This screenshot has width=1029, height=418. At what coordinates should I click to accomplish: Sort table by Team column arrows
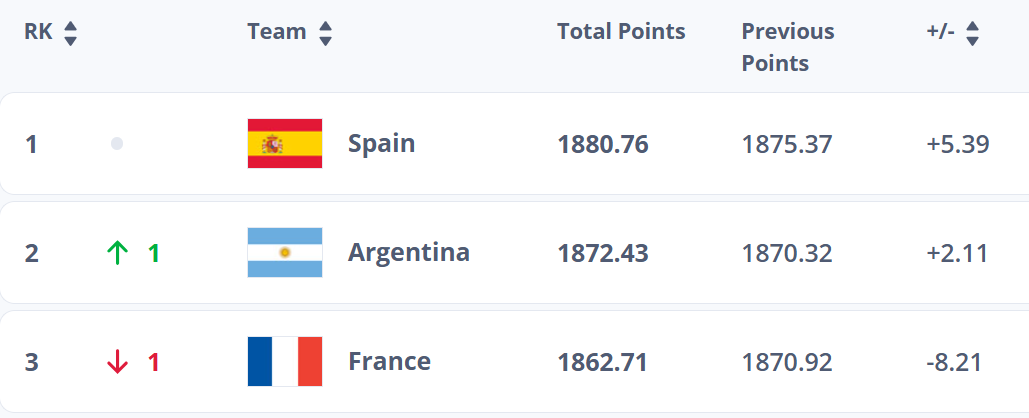[325, 33]
